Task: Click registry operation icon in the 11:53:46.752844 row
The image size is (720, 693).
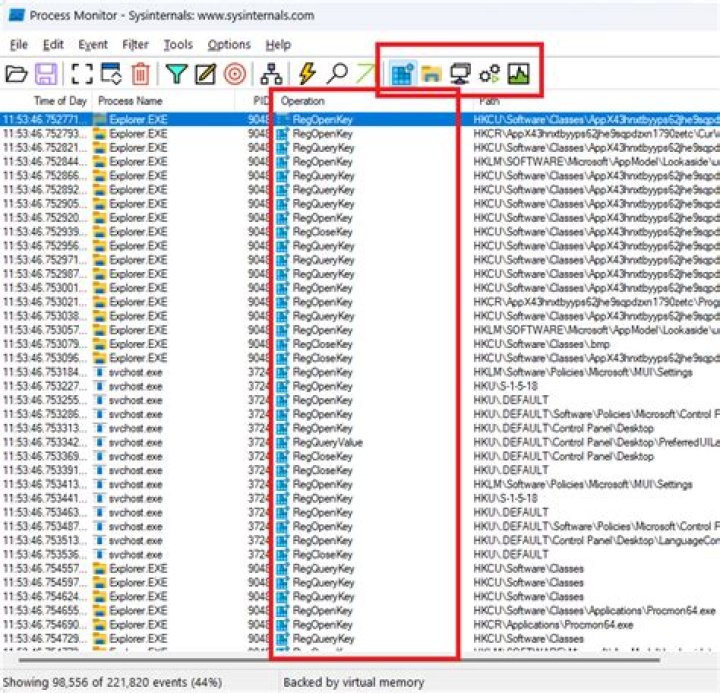Action: click(x=283, y=162)
